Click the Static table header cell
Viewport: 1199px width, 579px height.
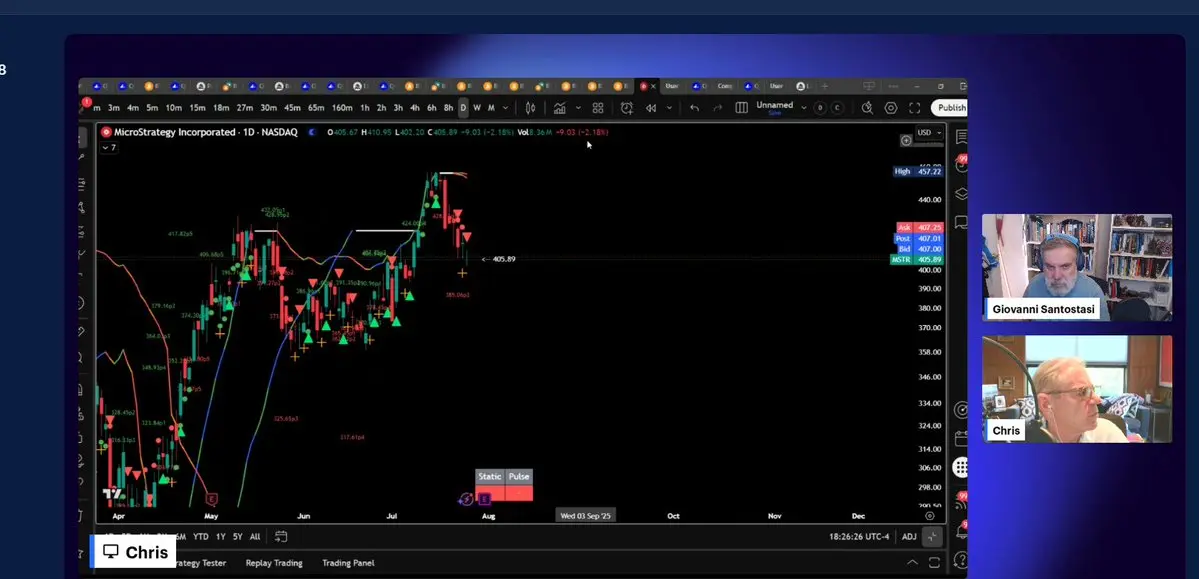[x=489, y=477]
